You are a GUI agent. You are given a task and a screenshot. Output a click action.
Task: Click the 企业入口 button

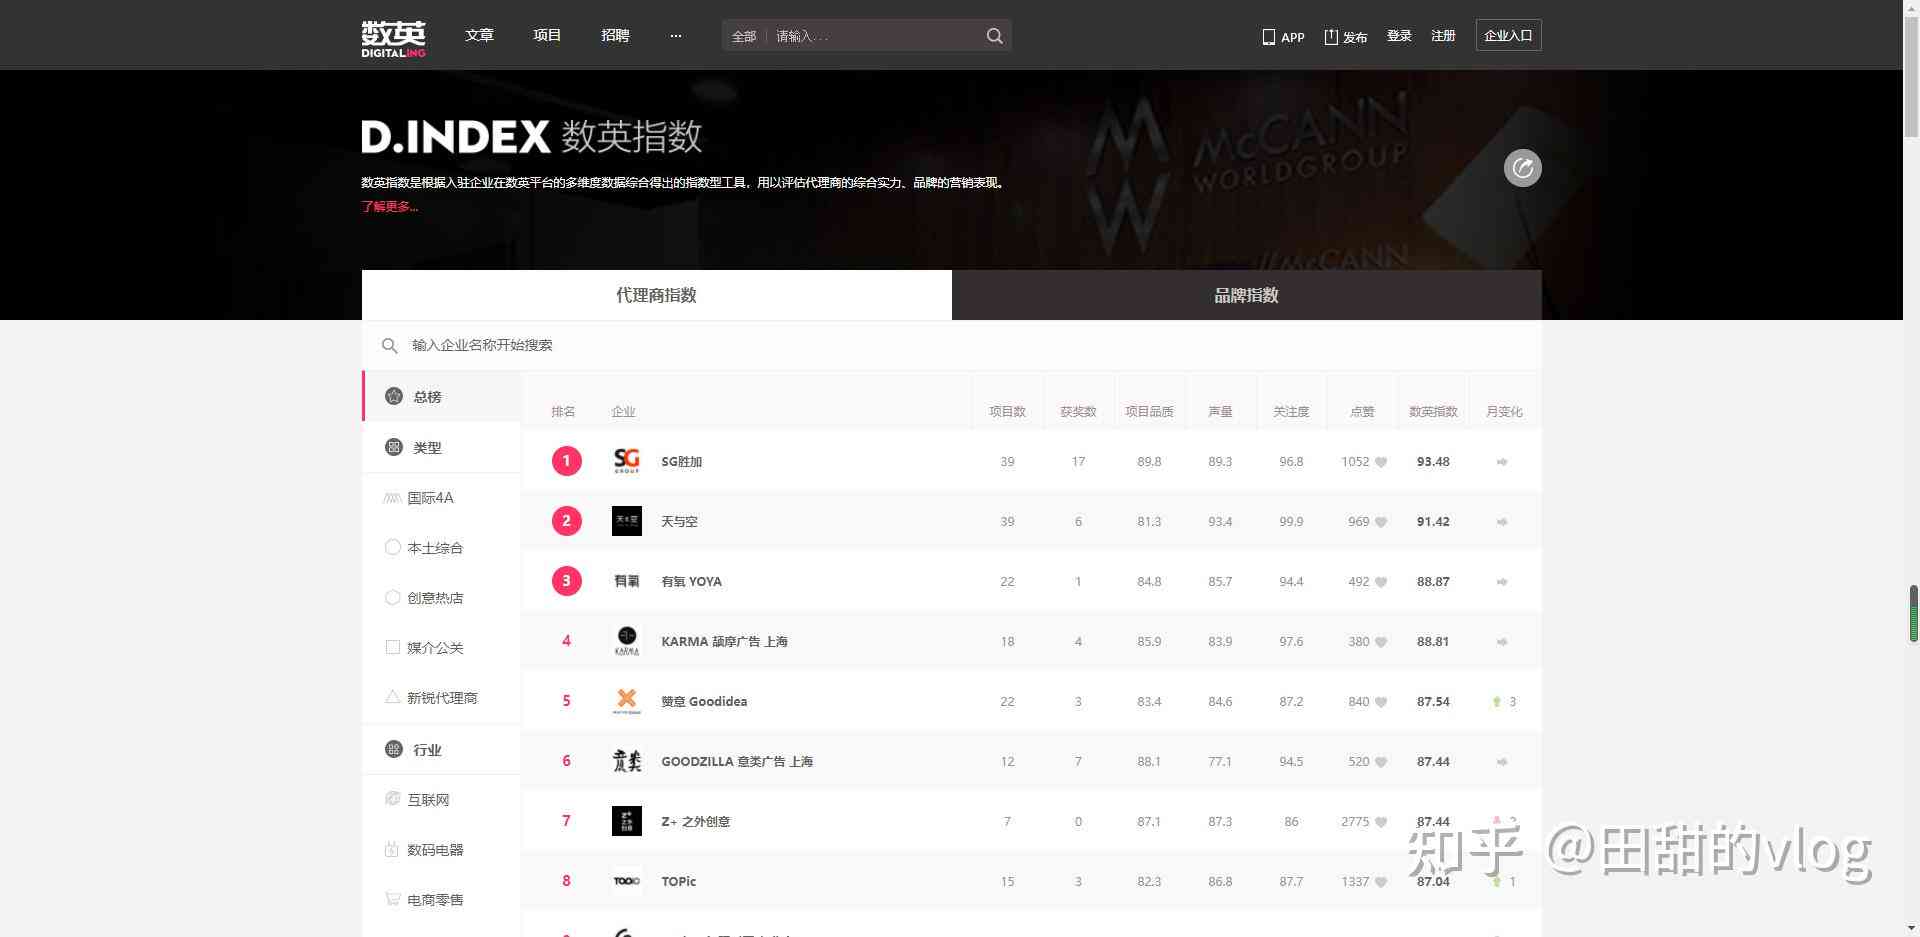point(1508,35)
